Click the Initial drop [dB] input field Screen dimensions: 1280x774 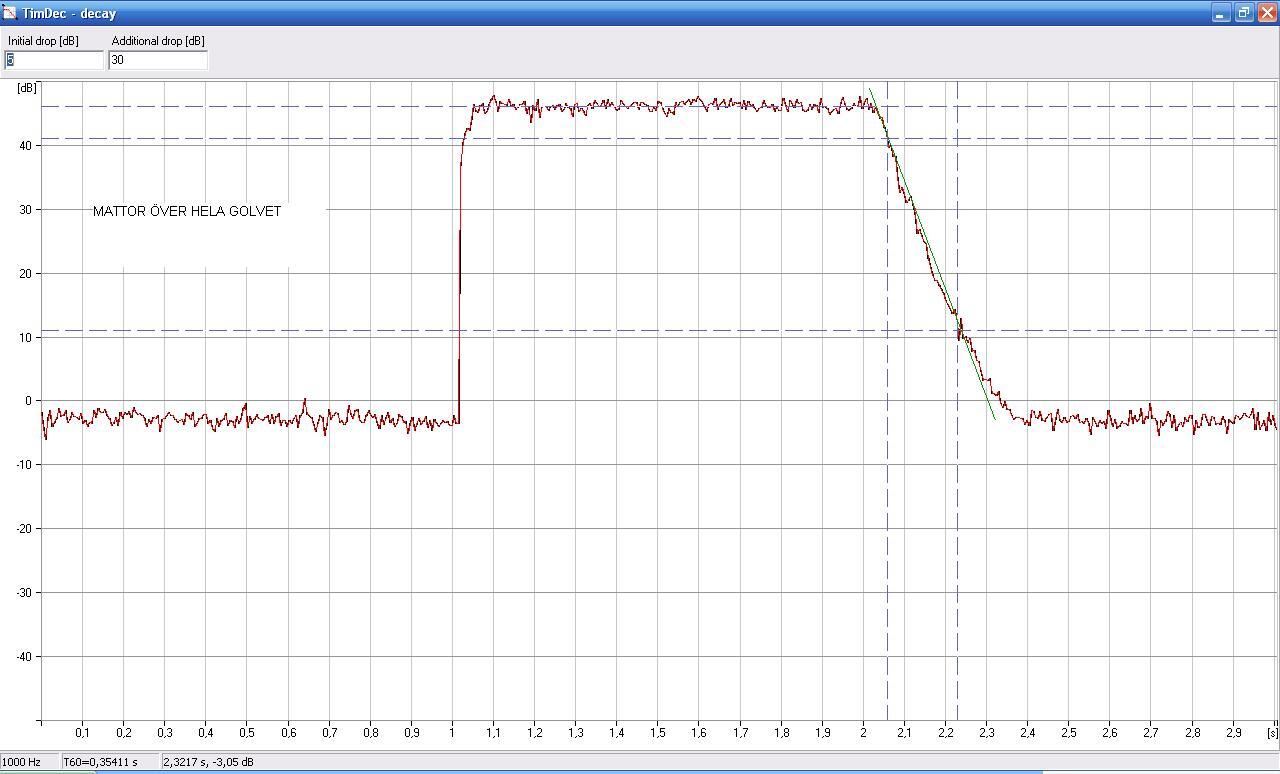54,60
